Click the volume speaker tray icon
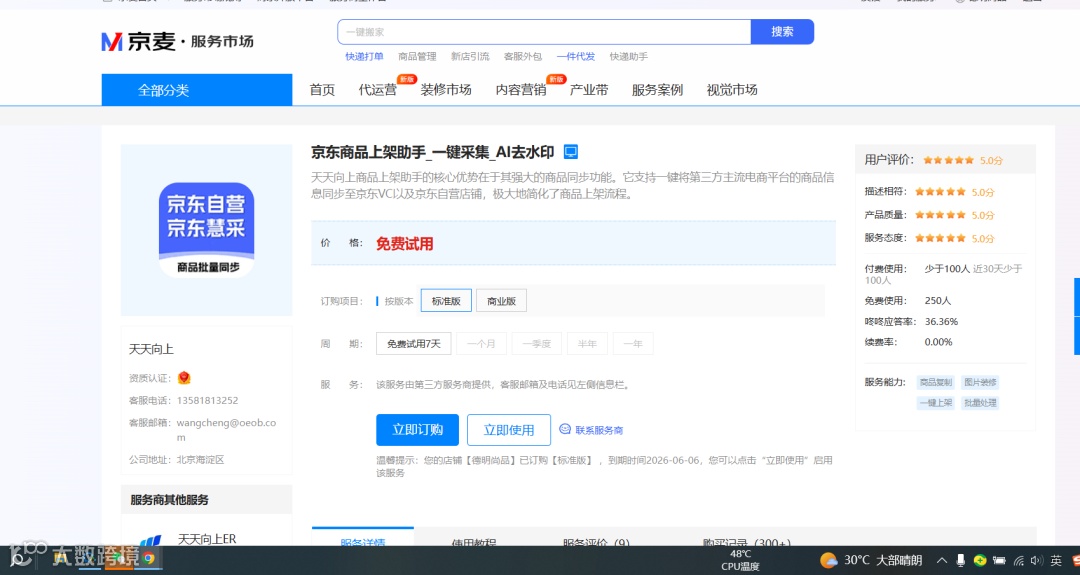This screenshot has height=575, width=1080. coord(1037,560)
